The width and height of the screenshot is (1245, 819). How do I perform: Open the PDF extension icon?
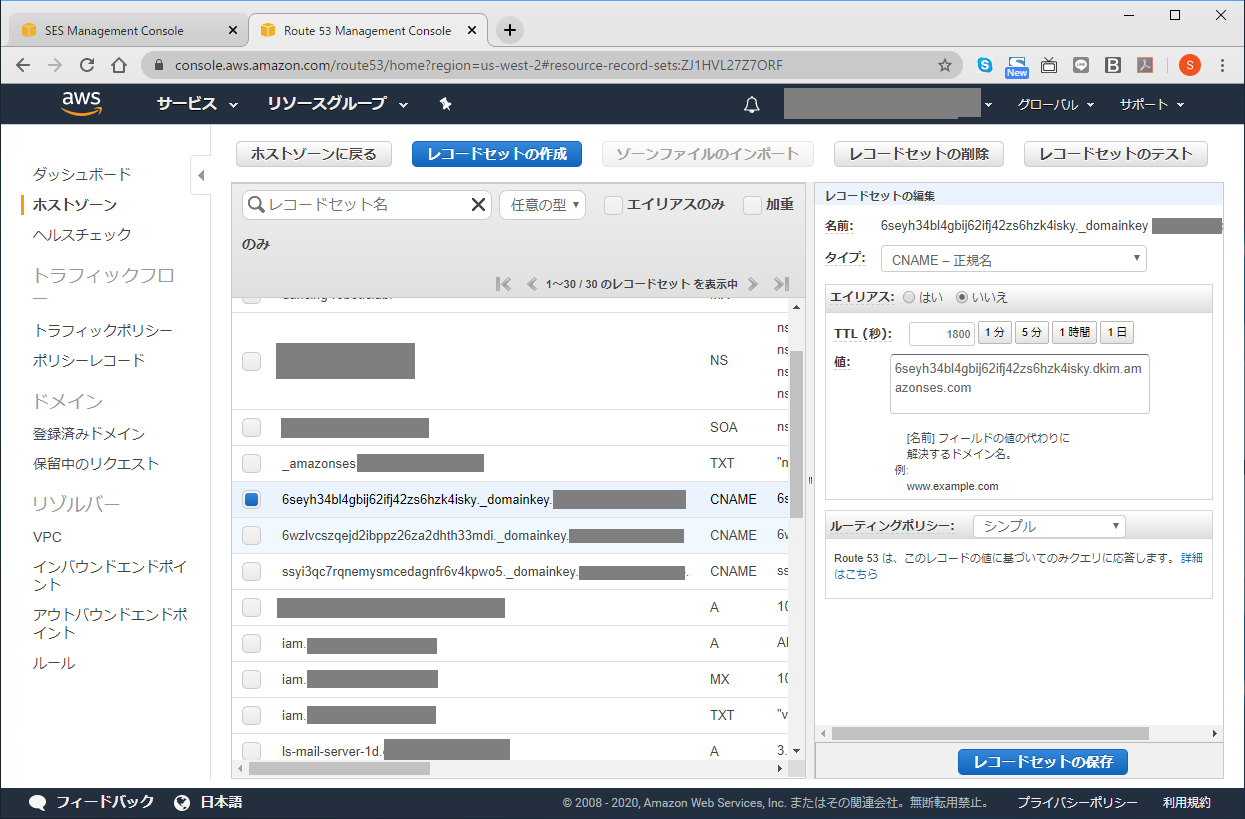pyautogui.click(x=1145, y=65)
